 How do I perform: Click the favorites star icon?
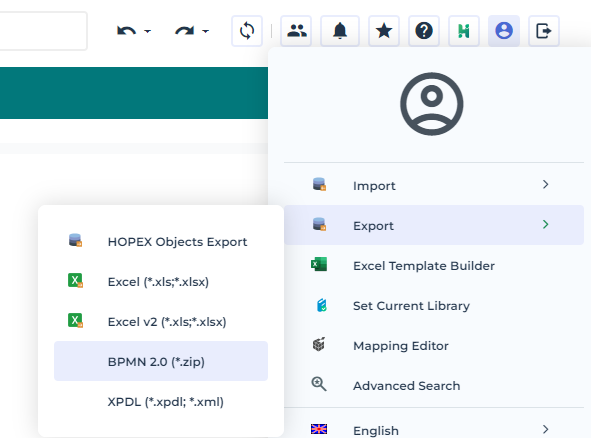point(384,31)
